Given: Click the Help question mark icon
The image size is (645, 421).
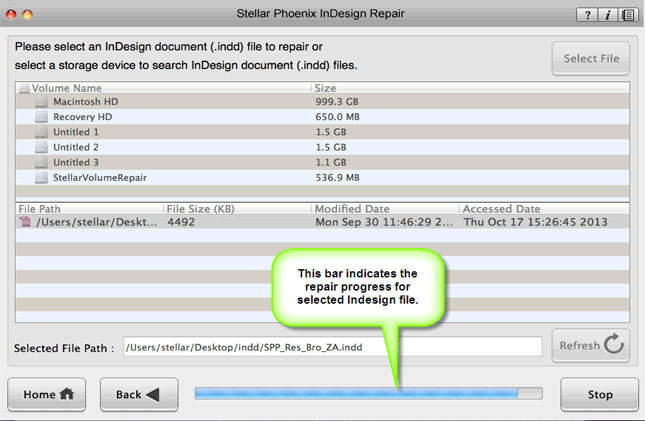Looking at the screenshot, I should tap(586, 14).
